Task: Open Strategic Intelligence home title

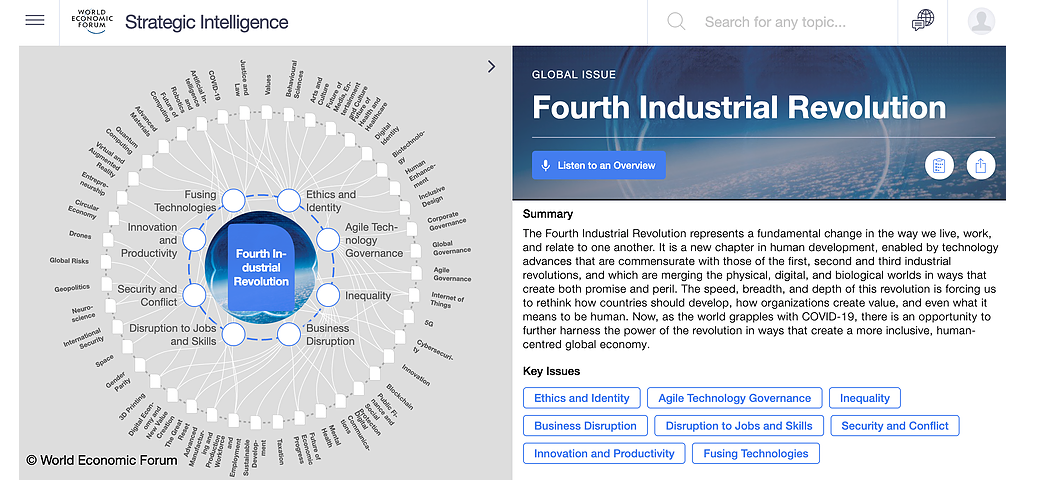Action: [x=207, y=22]
